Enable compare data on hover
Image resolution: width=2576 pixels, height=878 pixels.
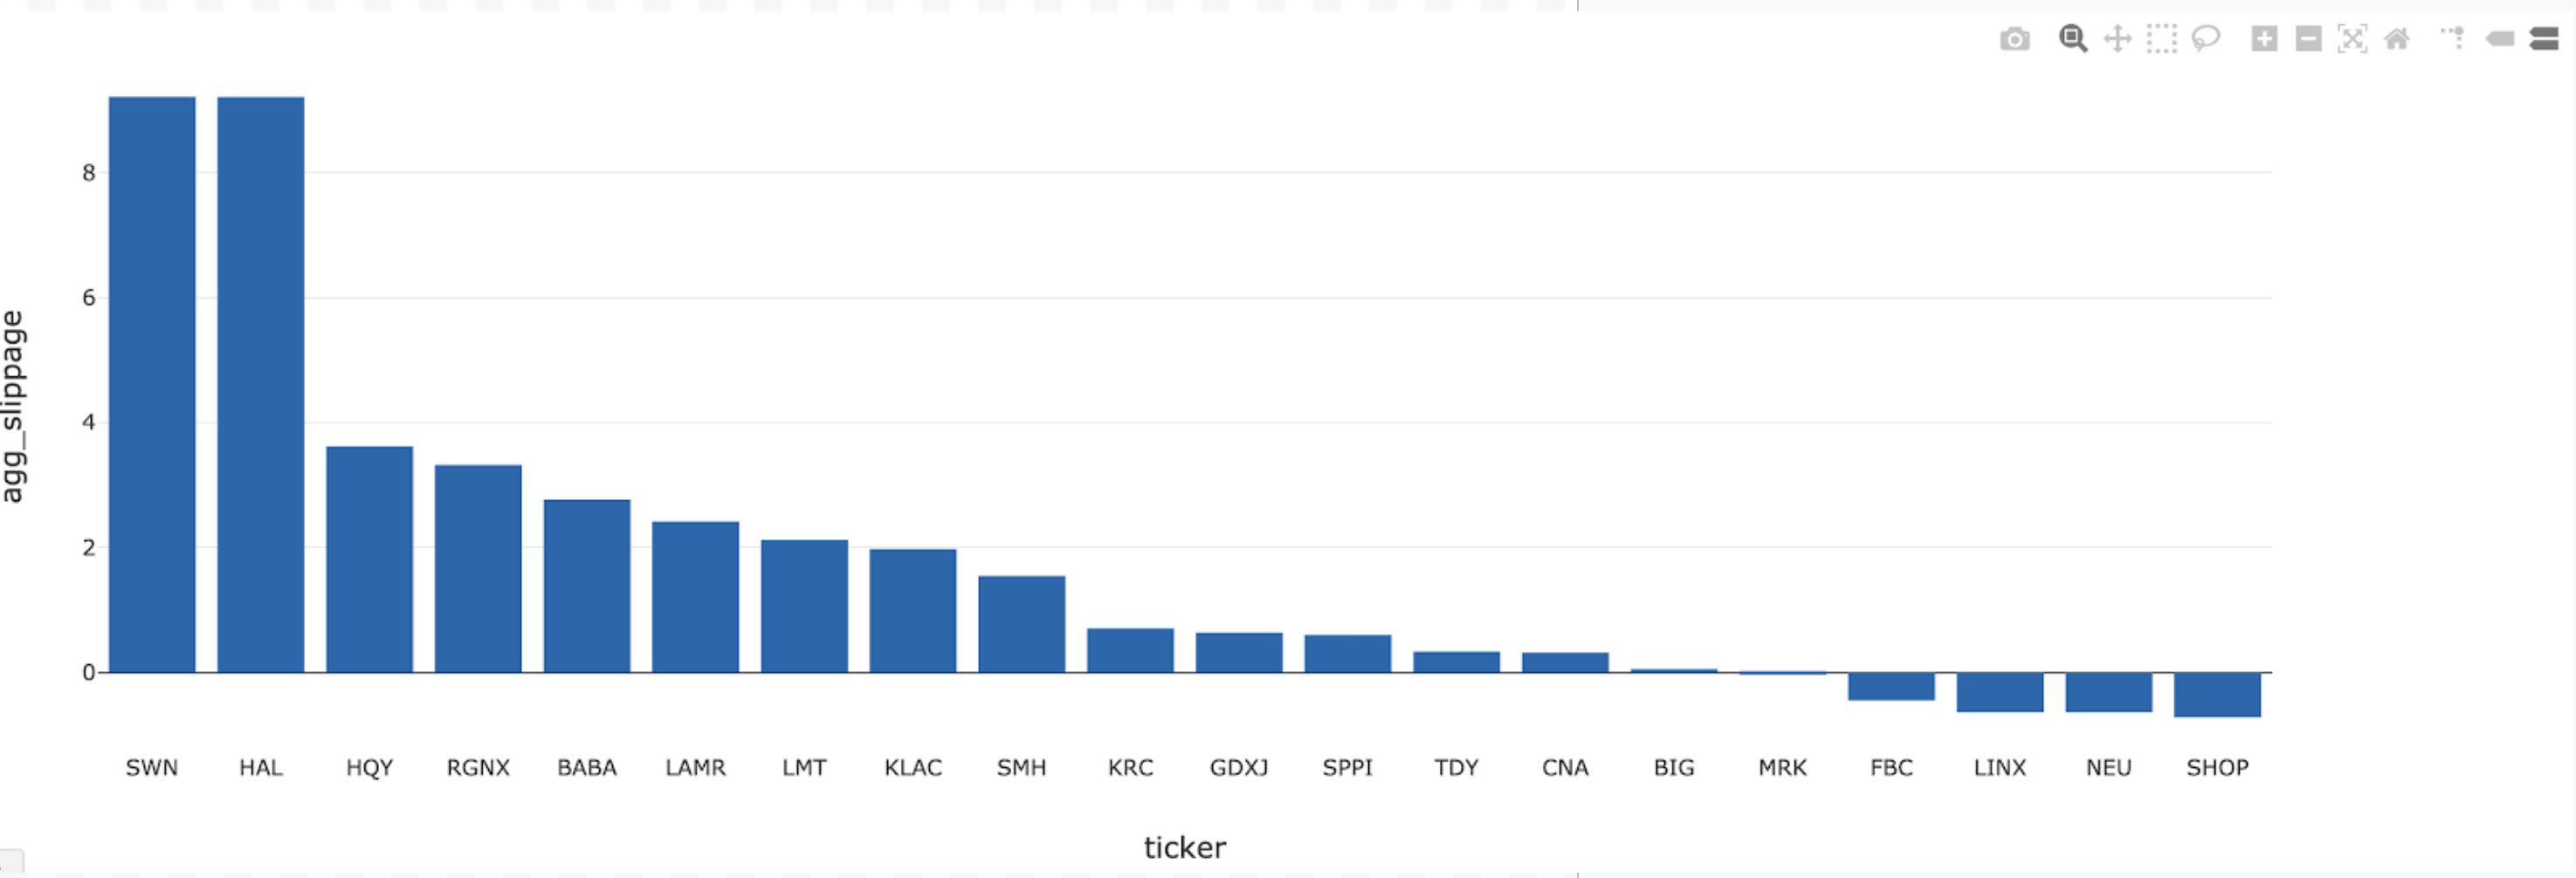[2543, 39]
